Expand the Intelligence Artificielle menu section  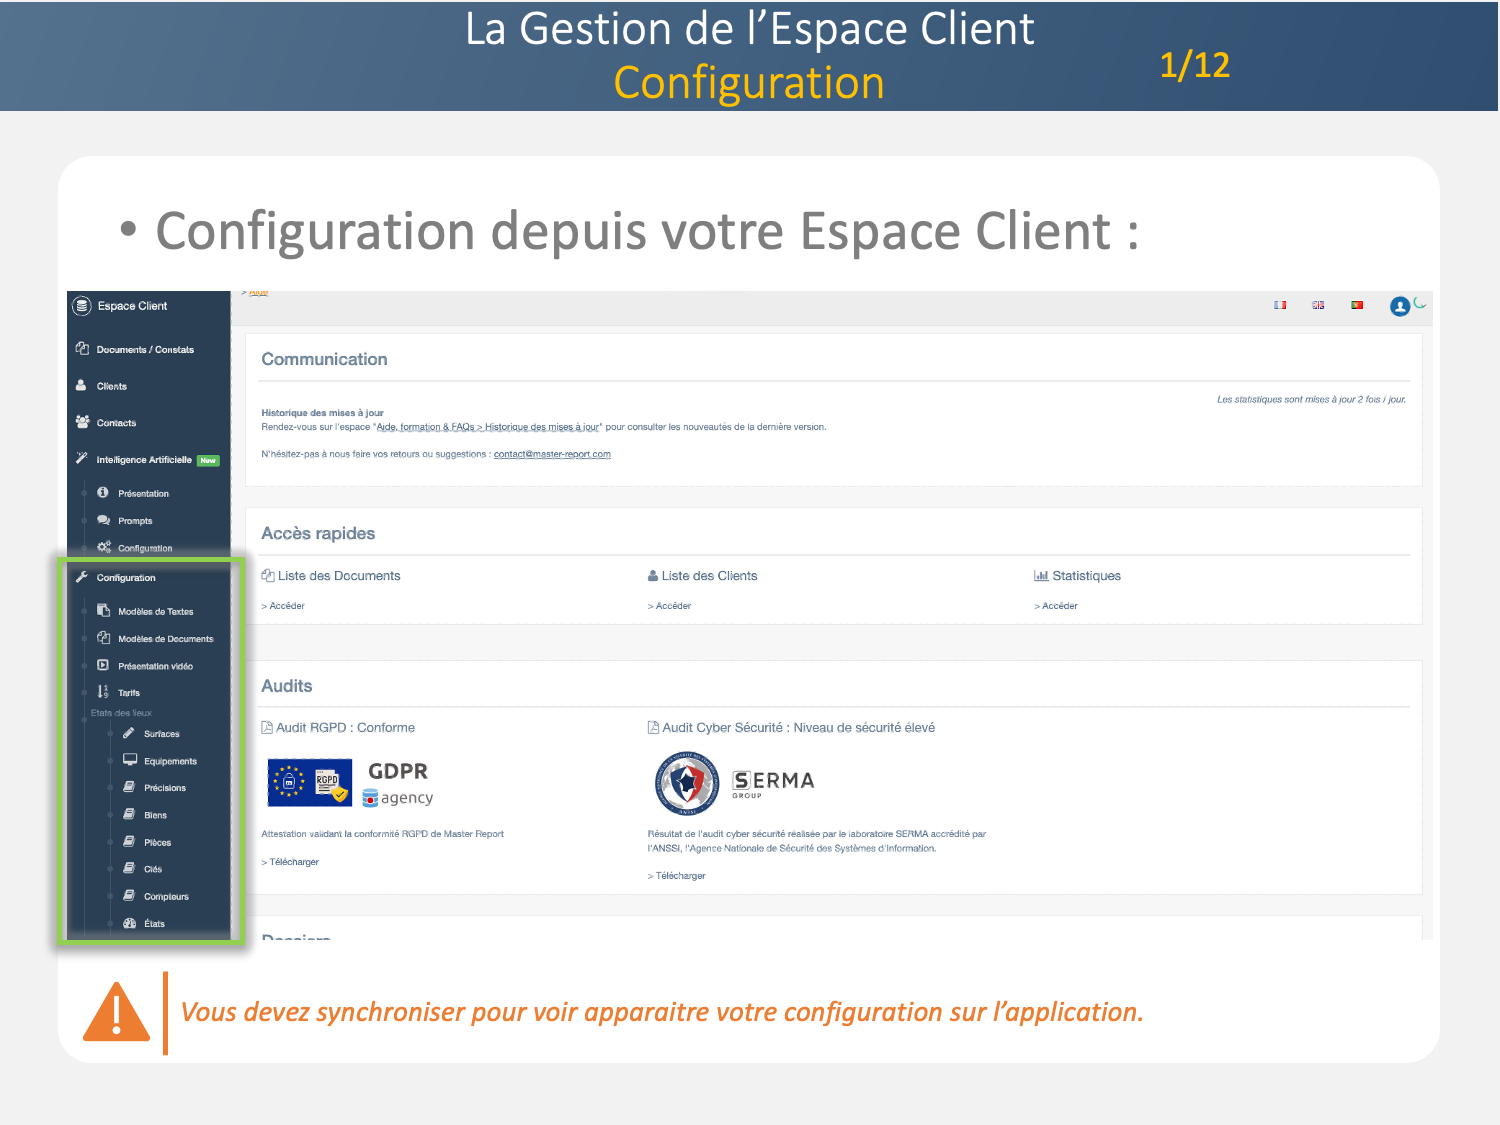pyautogui.click(x=144, y=460)
